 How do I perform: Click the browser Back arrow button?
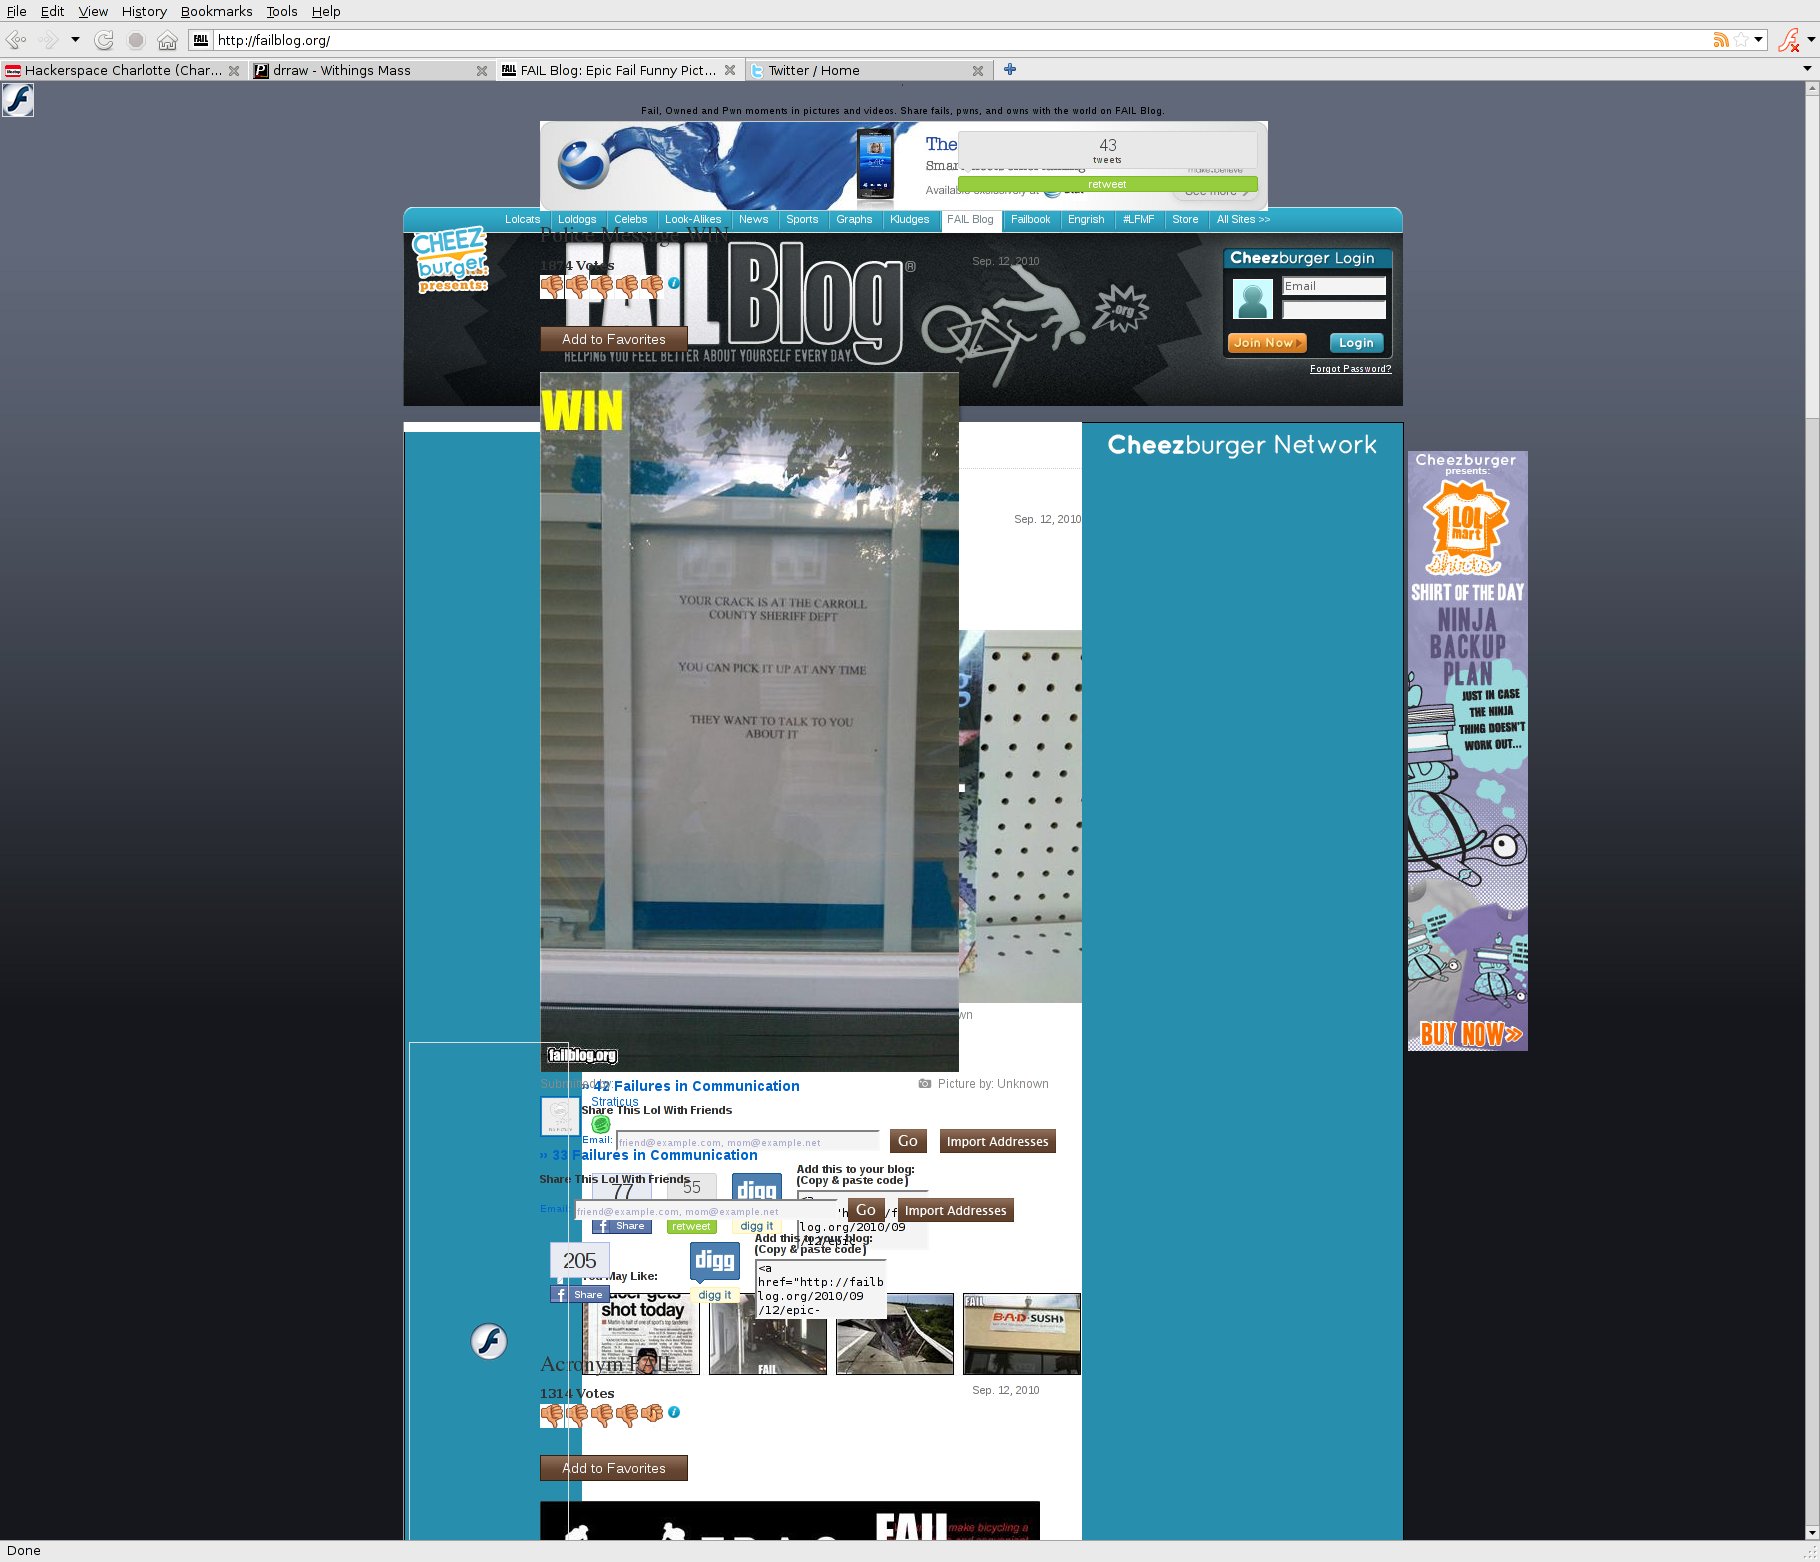point(16,40)
